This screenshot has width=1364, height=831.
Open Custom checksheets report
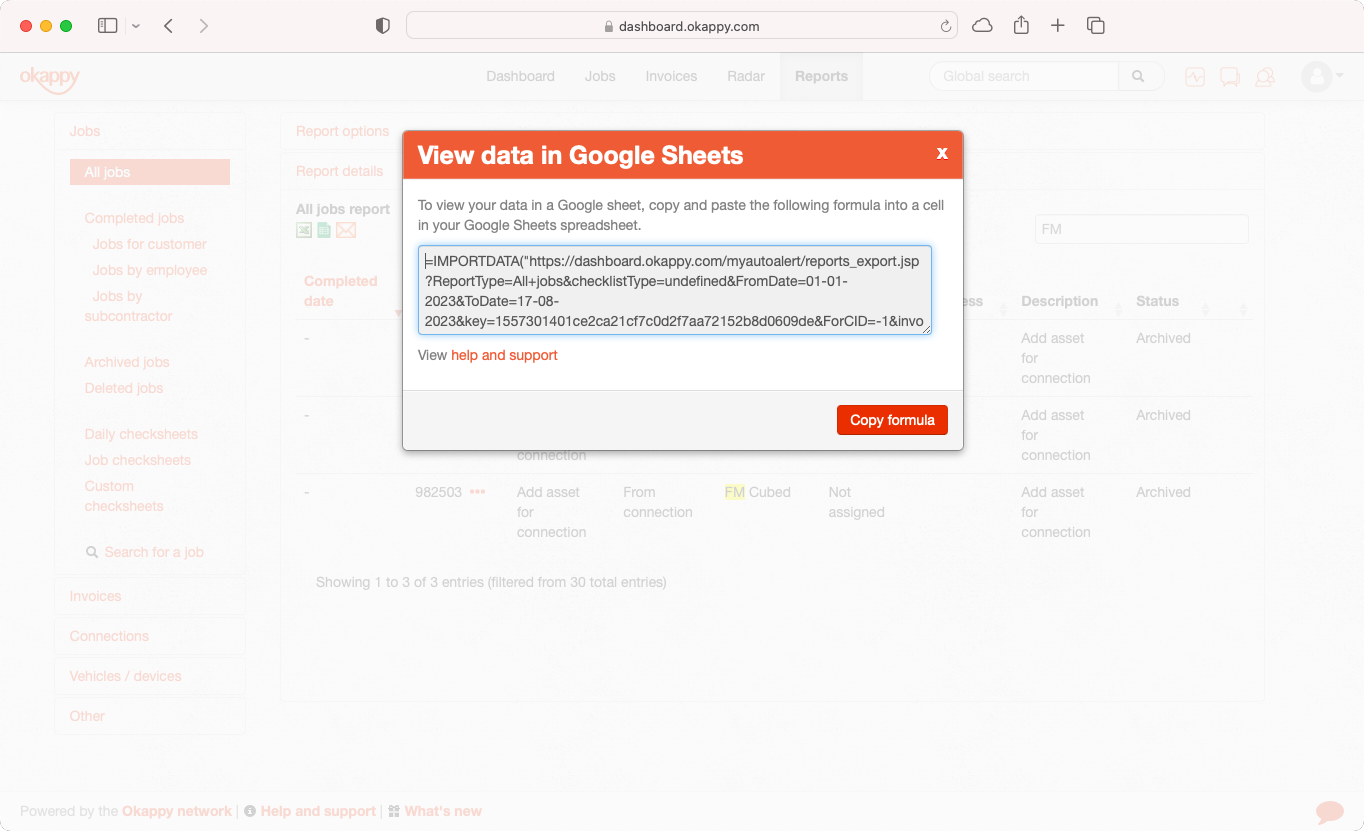click(123, 496)
